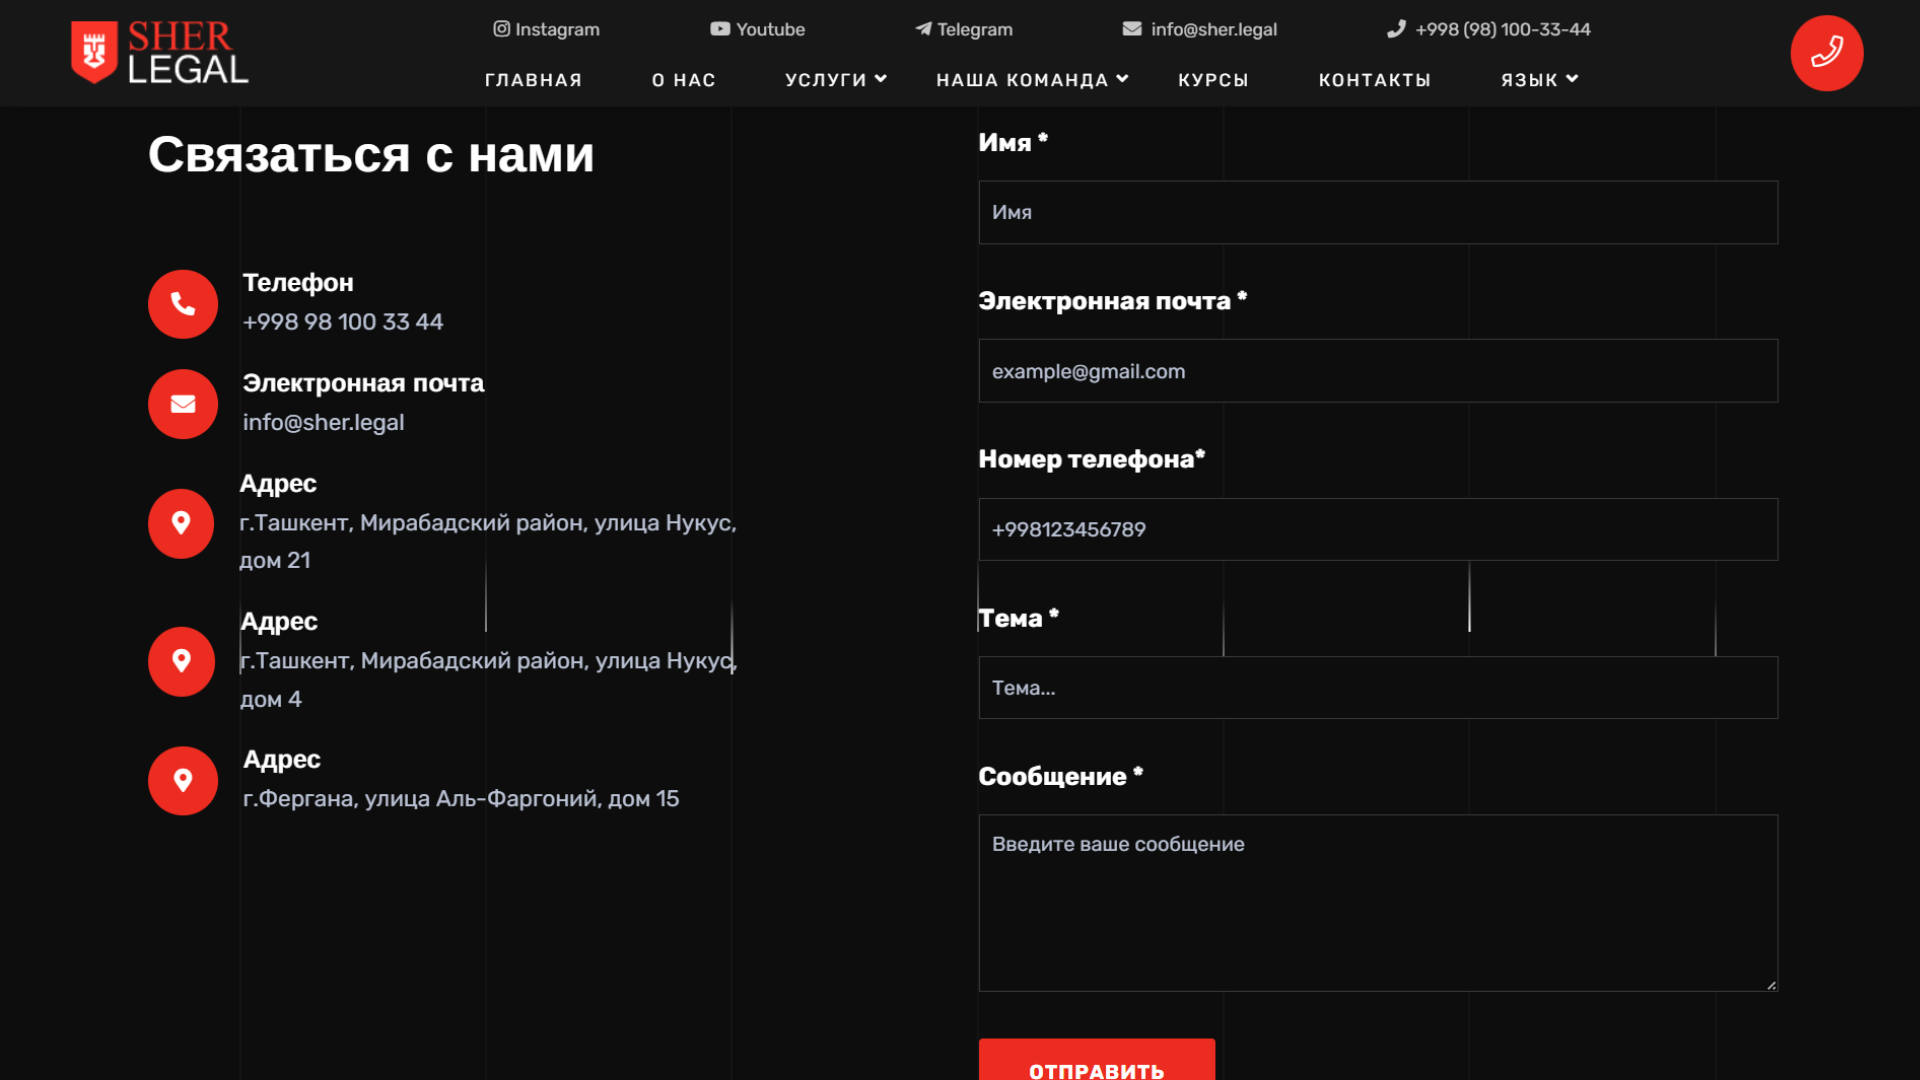The height and width of the screenshot is (1080, 1920).
Task: Expand the Услуги dropdown menu
Action: pyautogui.click(x=835, y=79)
